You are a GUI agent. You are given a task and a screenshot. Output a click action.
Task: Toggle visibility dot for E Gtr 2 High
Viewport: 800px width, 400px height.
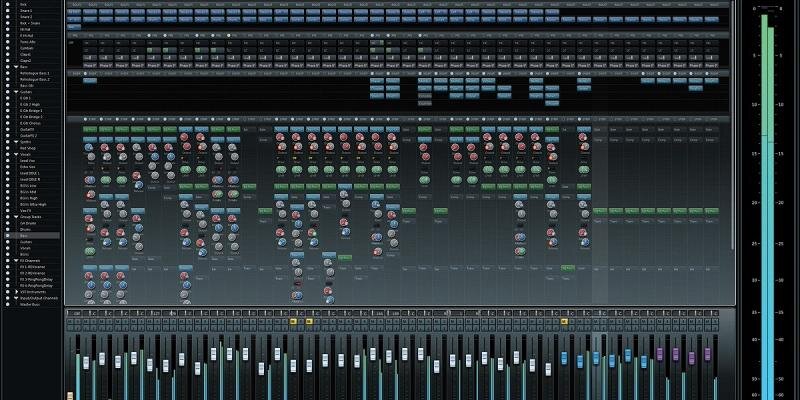8,104
